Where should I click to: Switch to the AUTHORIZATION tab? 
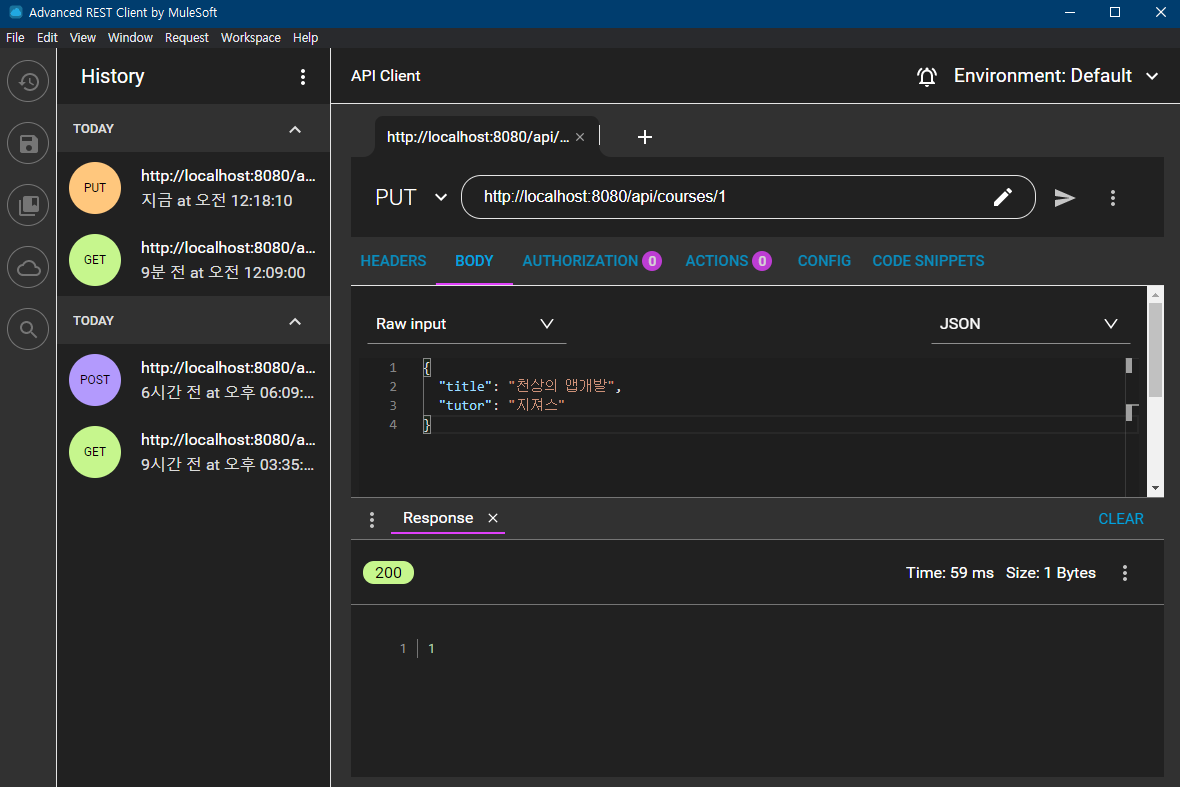592,261
